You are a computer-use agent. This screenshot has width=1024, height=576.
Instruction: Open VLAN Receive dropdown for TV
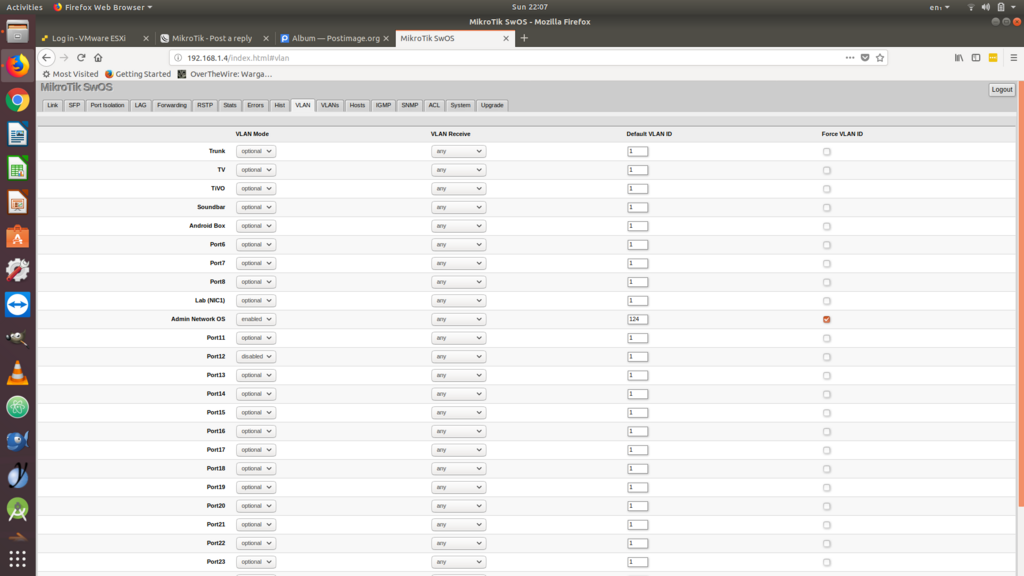[x=458, y=170]
